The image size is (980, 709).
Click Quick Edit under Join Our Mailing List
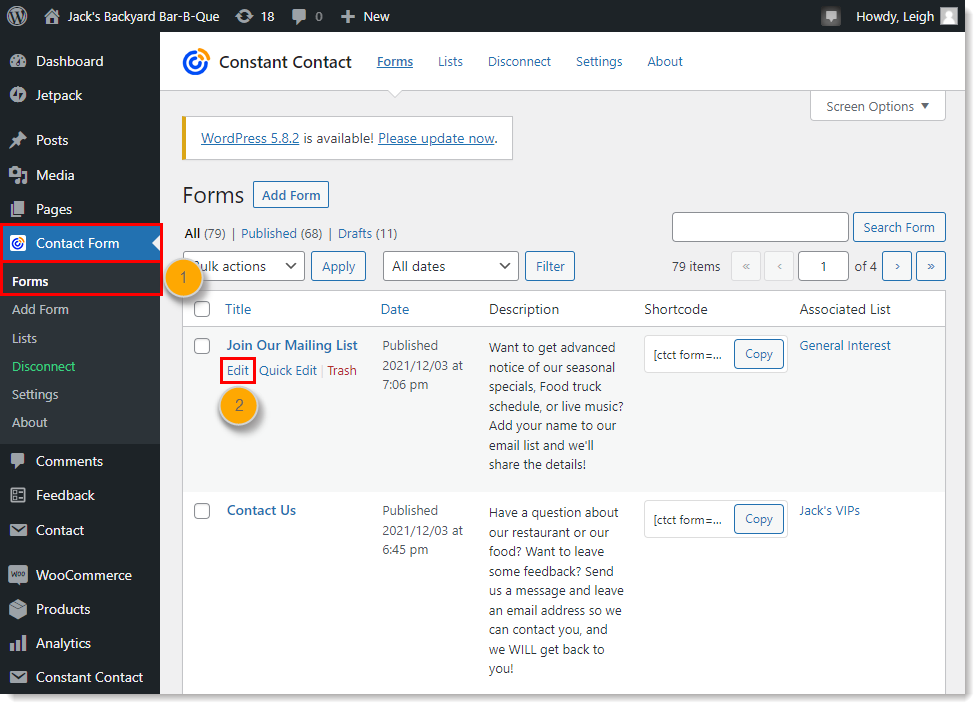tap(288, 370)
